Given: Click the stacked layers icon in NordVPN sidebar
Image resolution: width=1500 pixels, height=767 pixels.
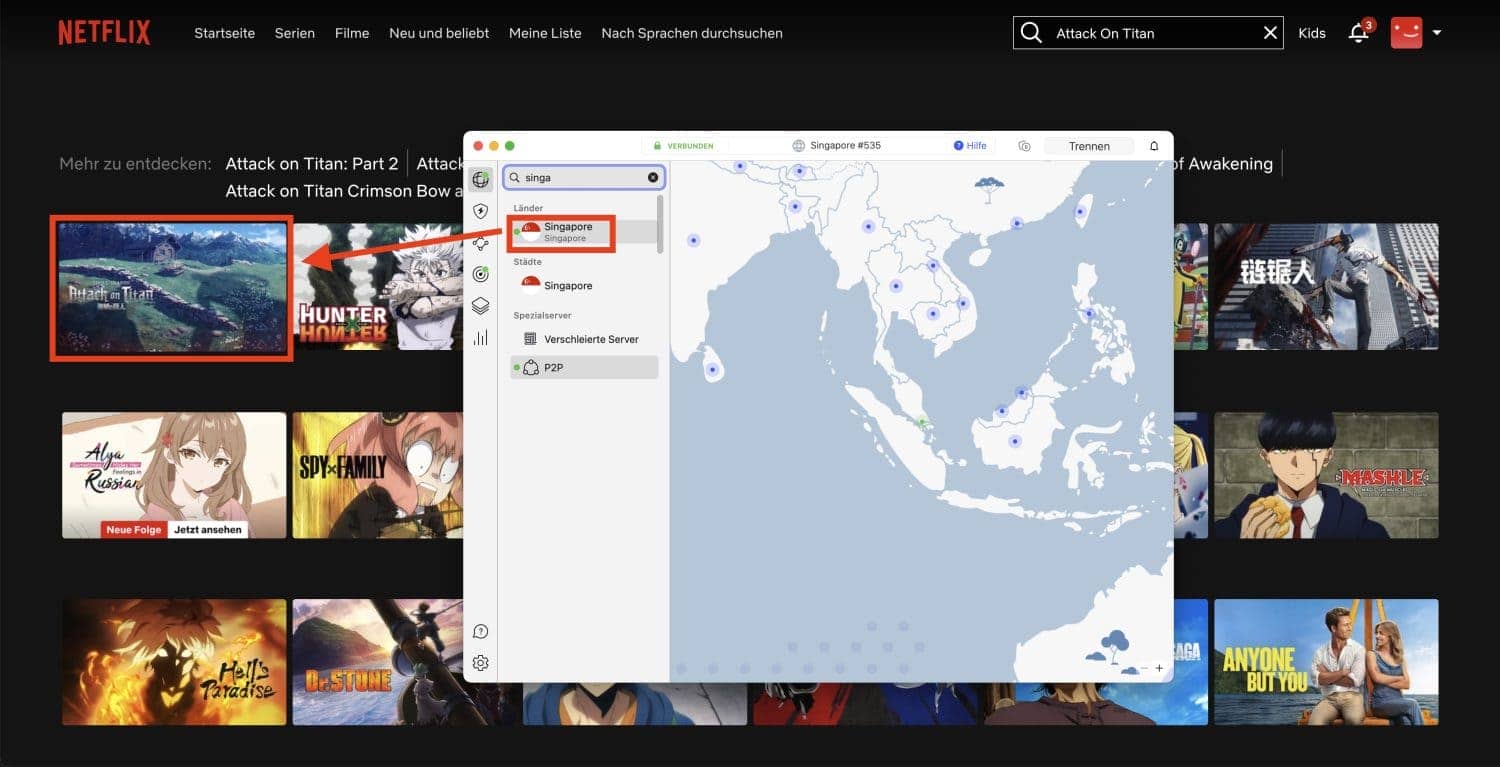Looking at the screenshot, I should coord(481,306).
